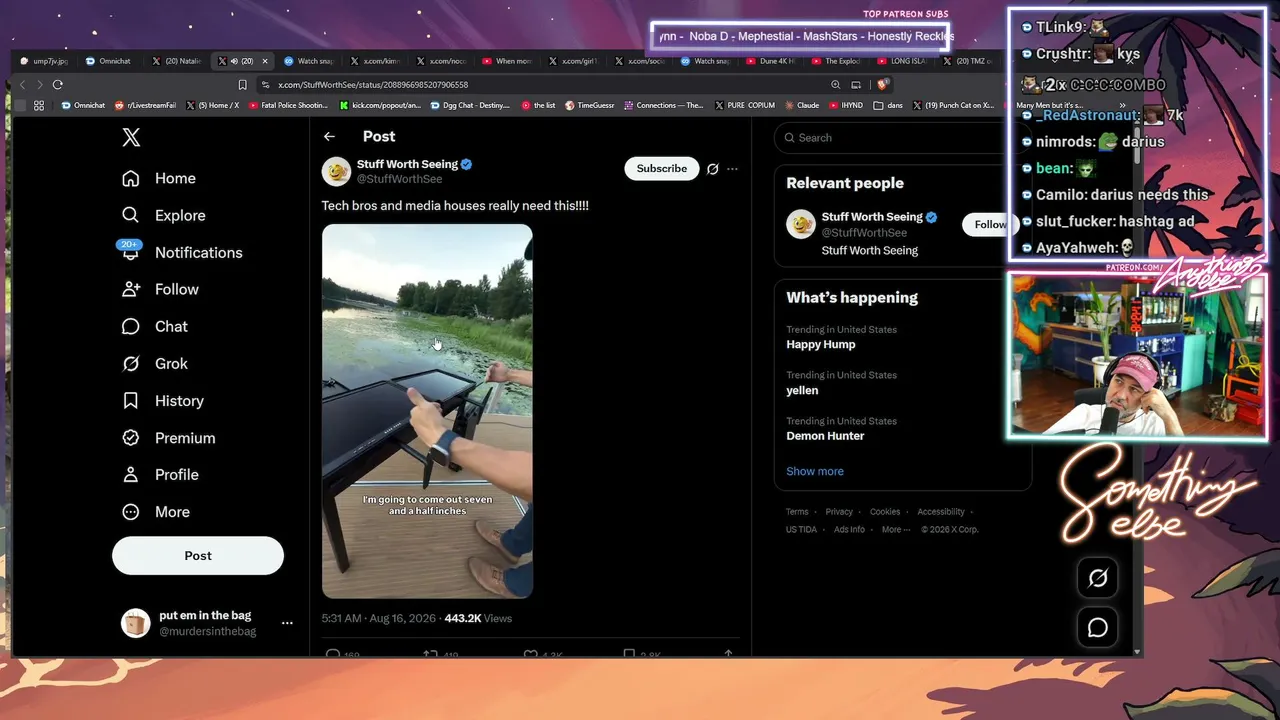1280x720 pixels.
Task: Open the Accessibility footer link
Action: pyautogui.click(x=941, y=512)
